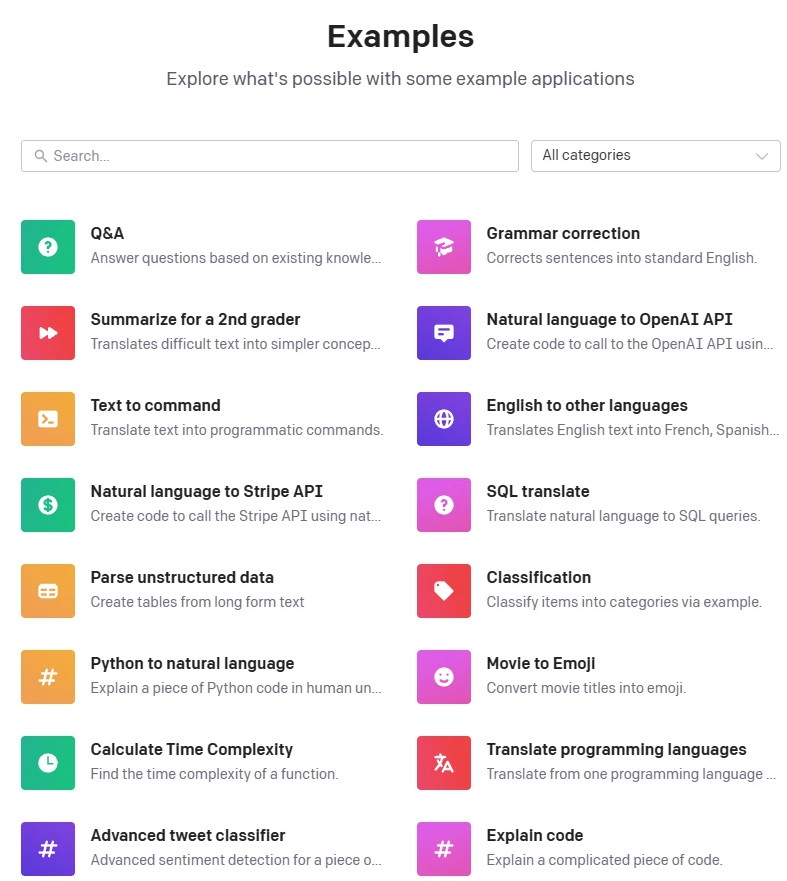Click the chevron arrow in the categories selector
This screenshot has width=787, height=881.
tap(762, 156)
